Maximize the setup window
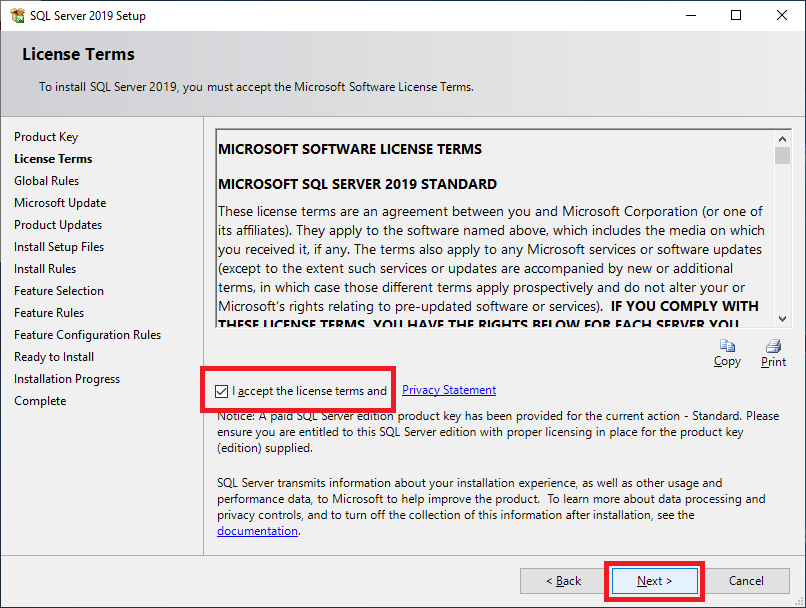The height and width of the screenshot is (608, 806). point(736,15)
